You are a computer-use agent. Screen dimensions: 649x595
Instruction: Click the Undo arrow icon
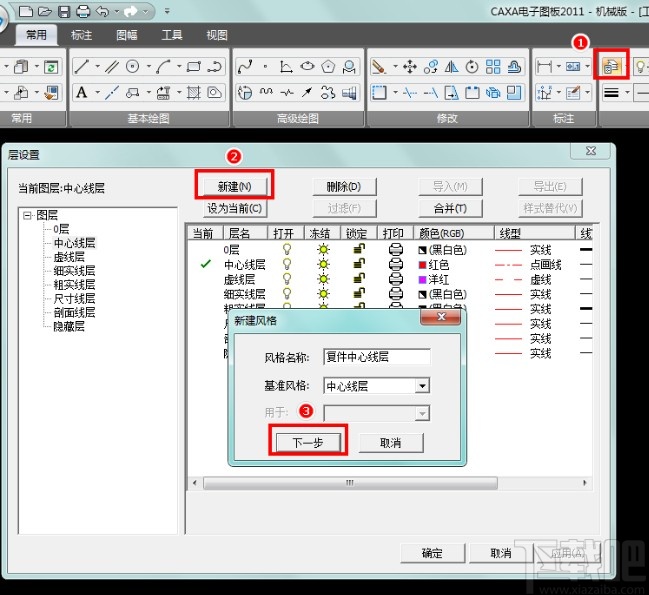[x=102, y=11]
